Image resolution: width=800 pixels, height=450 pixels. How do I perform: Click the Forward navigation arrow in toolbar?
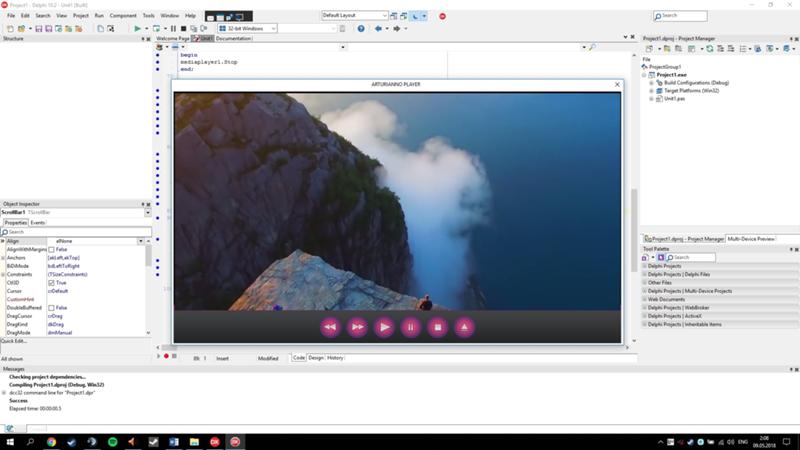tap(396, 29)
